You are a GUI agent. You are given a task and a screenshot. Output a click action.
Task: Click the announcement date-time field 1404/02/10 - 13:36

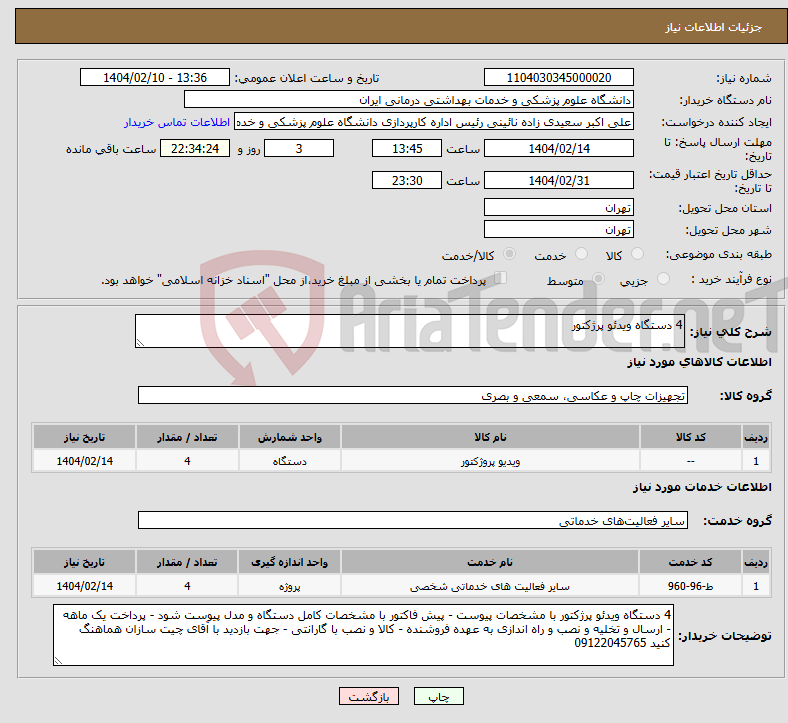(x=155, y=77)
